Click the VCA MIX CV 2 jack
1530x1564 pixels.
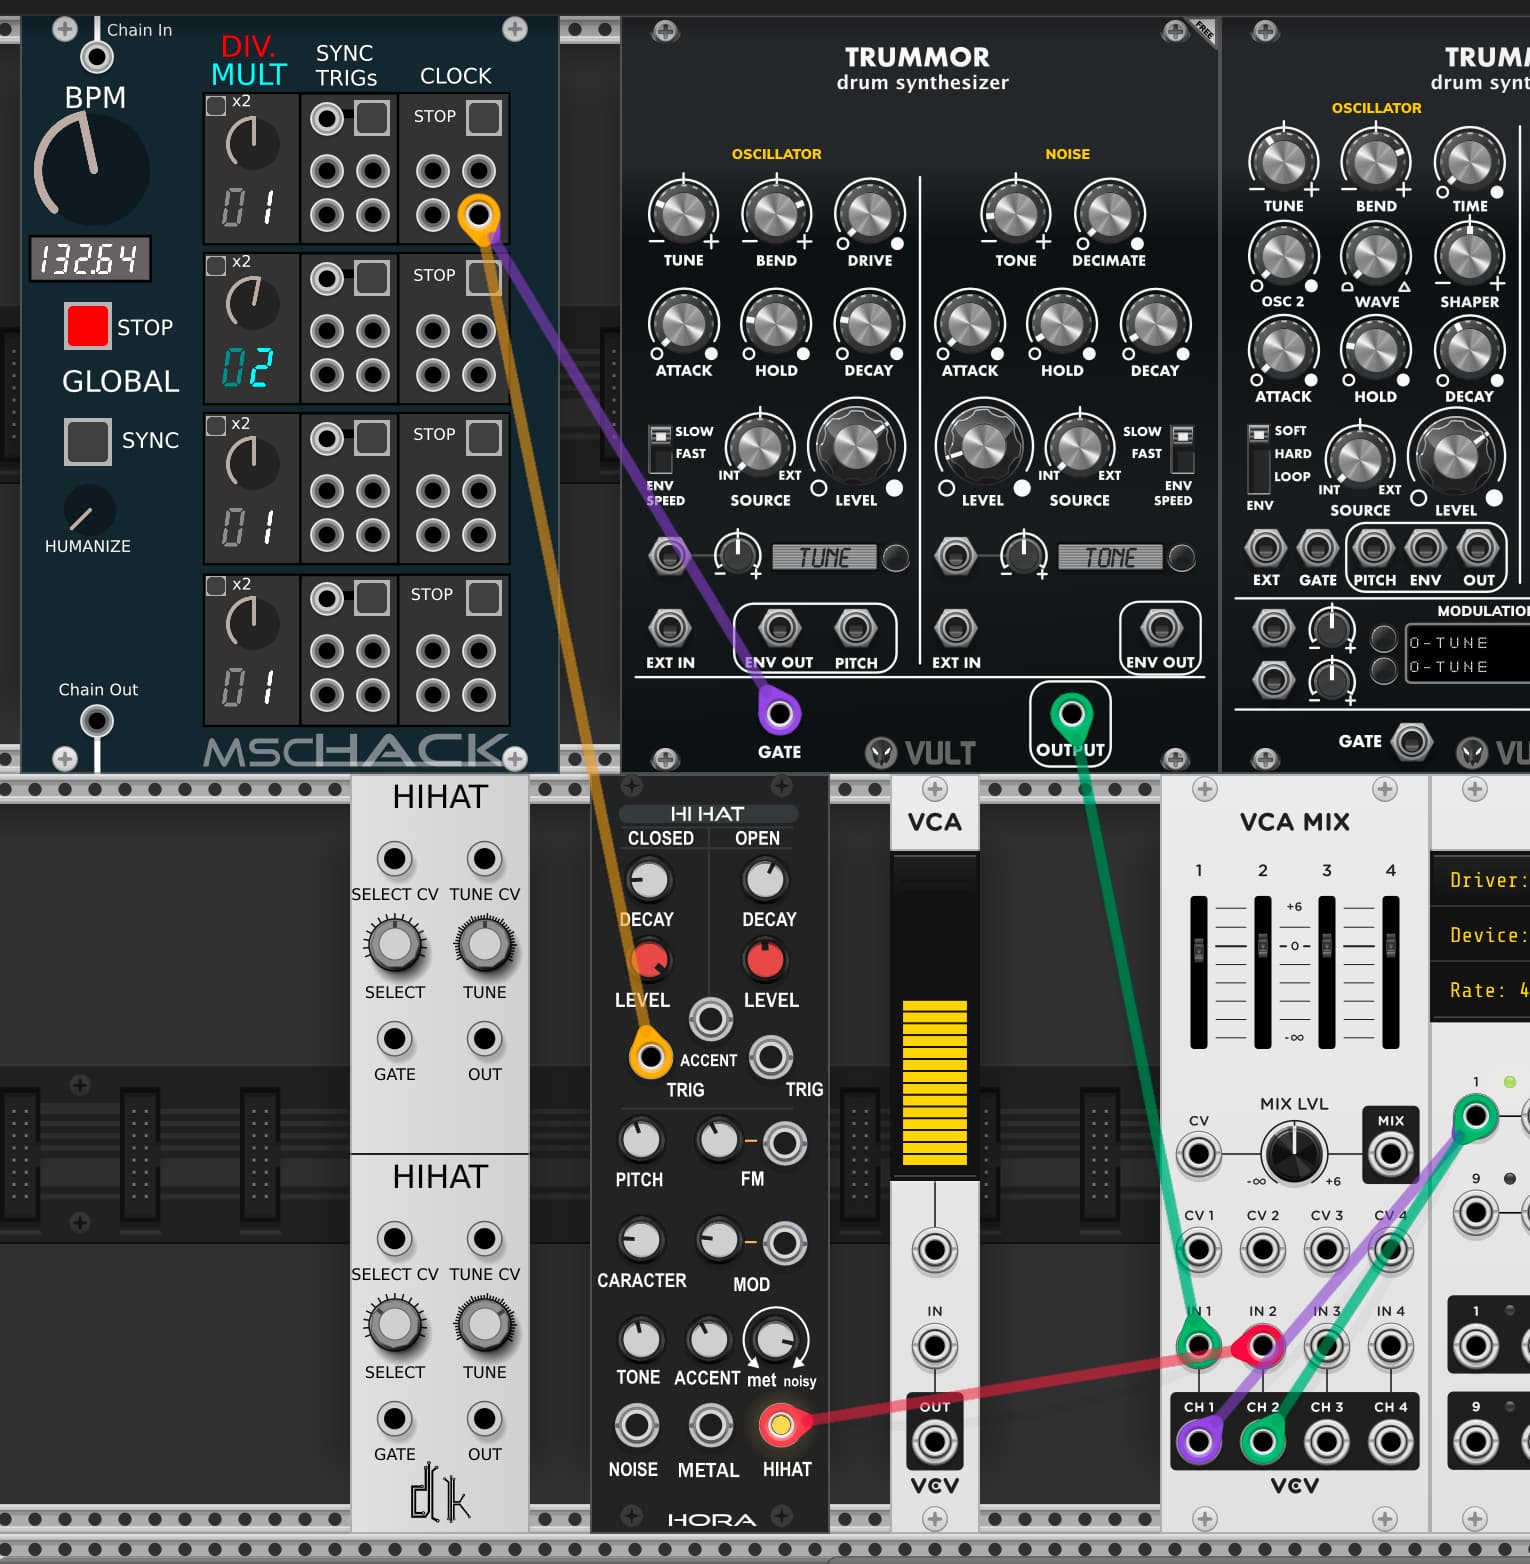[1262, 1250]
